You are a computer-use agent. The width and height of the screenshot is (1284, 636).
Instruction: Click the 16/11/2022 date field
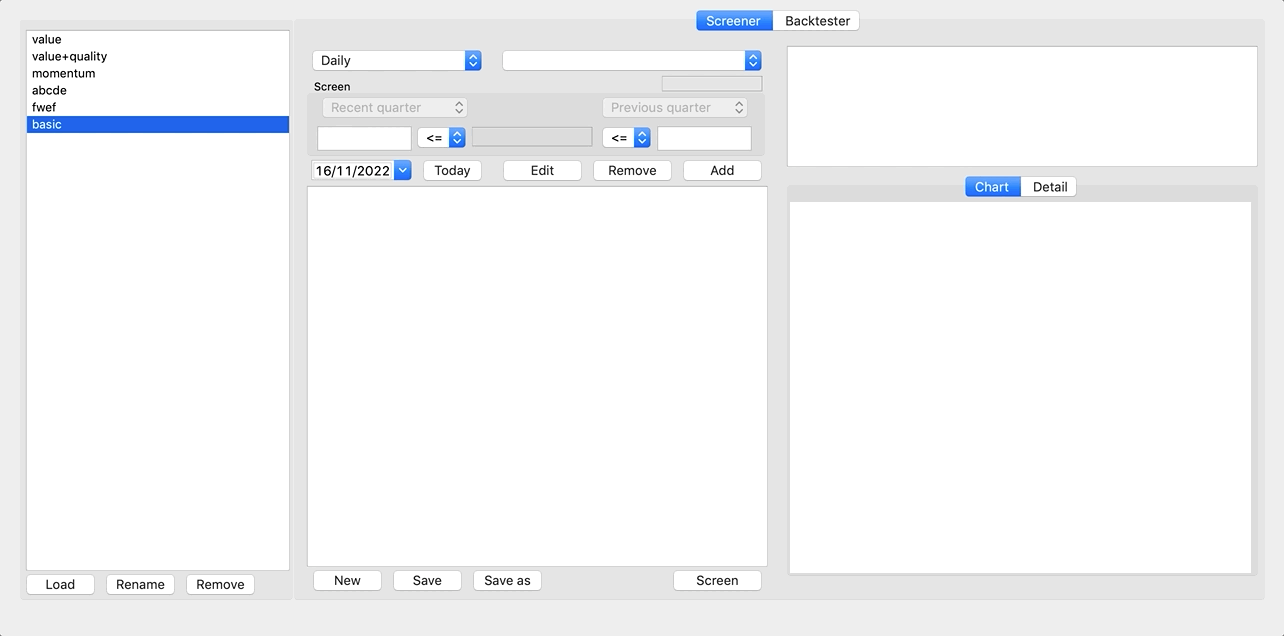[353, 171]
